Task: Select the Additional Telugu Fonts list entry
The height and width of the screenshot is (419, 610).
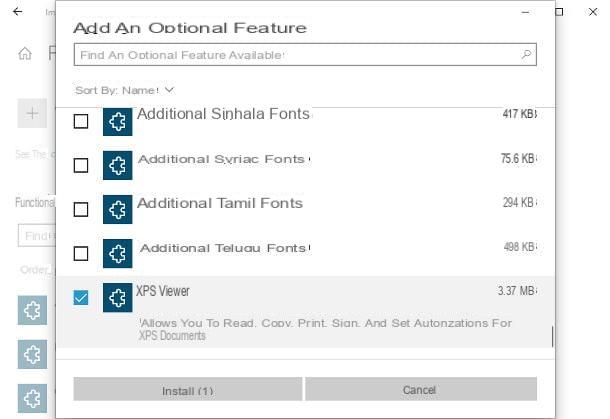Action: 305,254
